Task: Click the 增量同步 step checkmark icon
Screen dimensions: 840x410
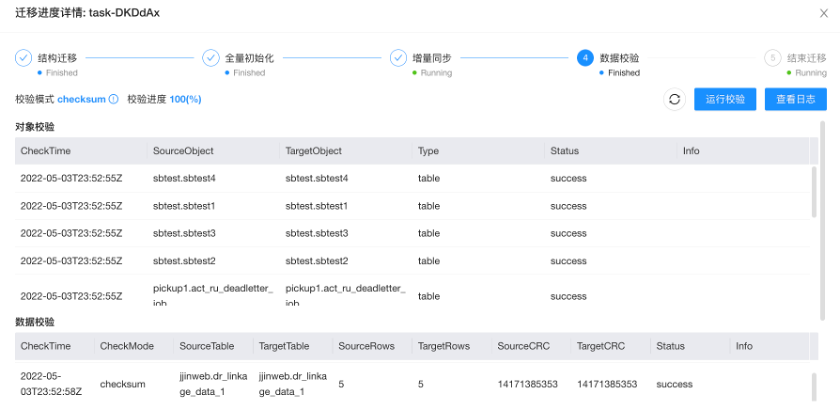Action: click(x=399, y=58)
